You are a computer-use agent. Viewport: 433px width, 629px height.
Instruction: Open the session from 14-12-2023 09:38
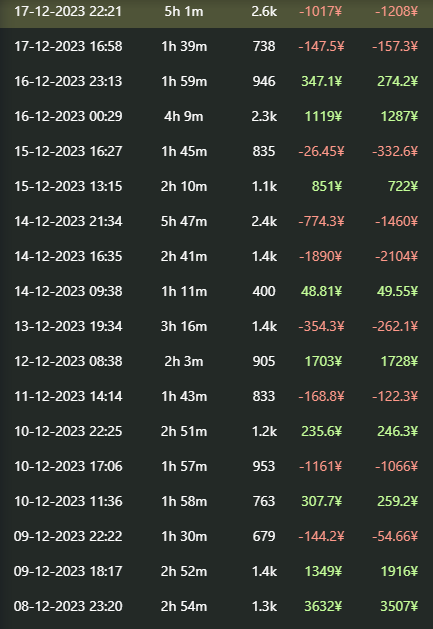[216, 291]
